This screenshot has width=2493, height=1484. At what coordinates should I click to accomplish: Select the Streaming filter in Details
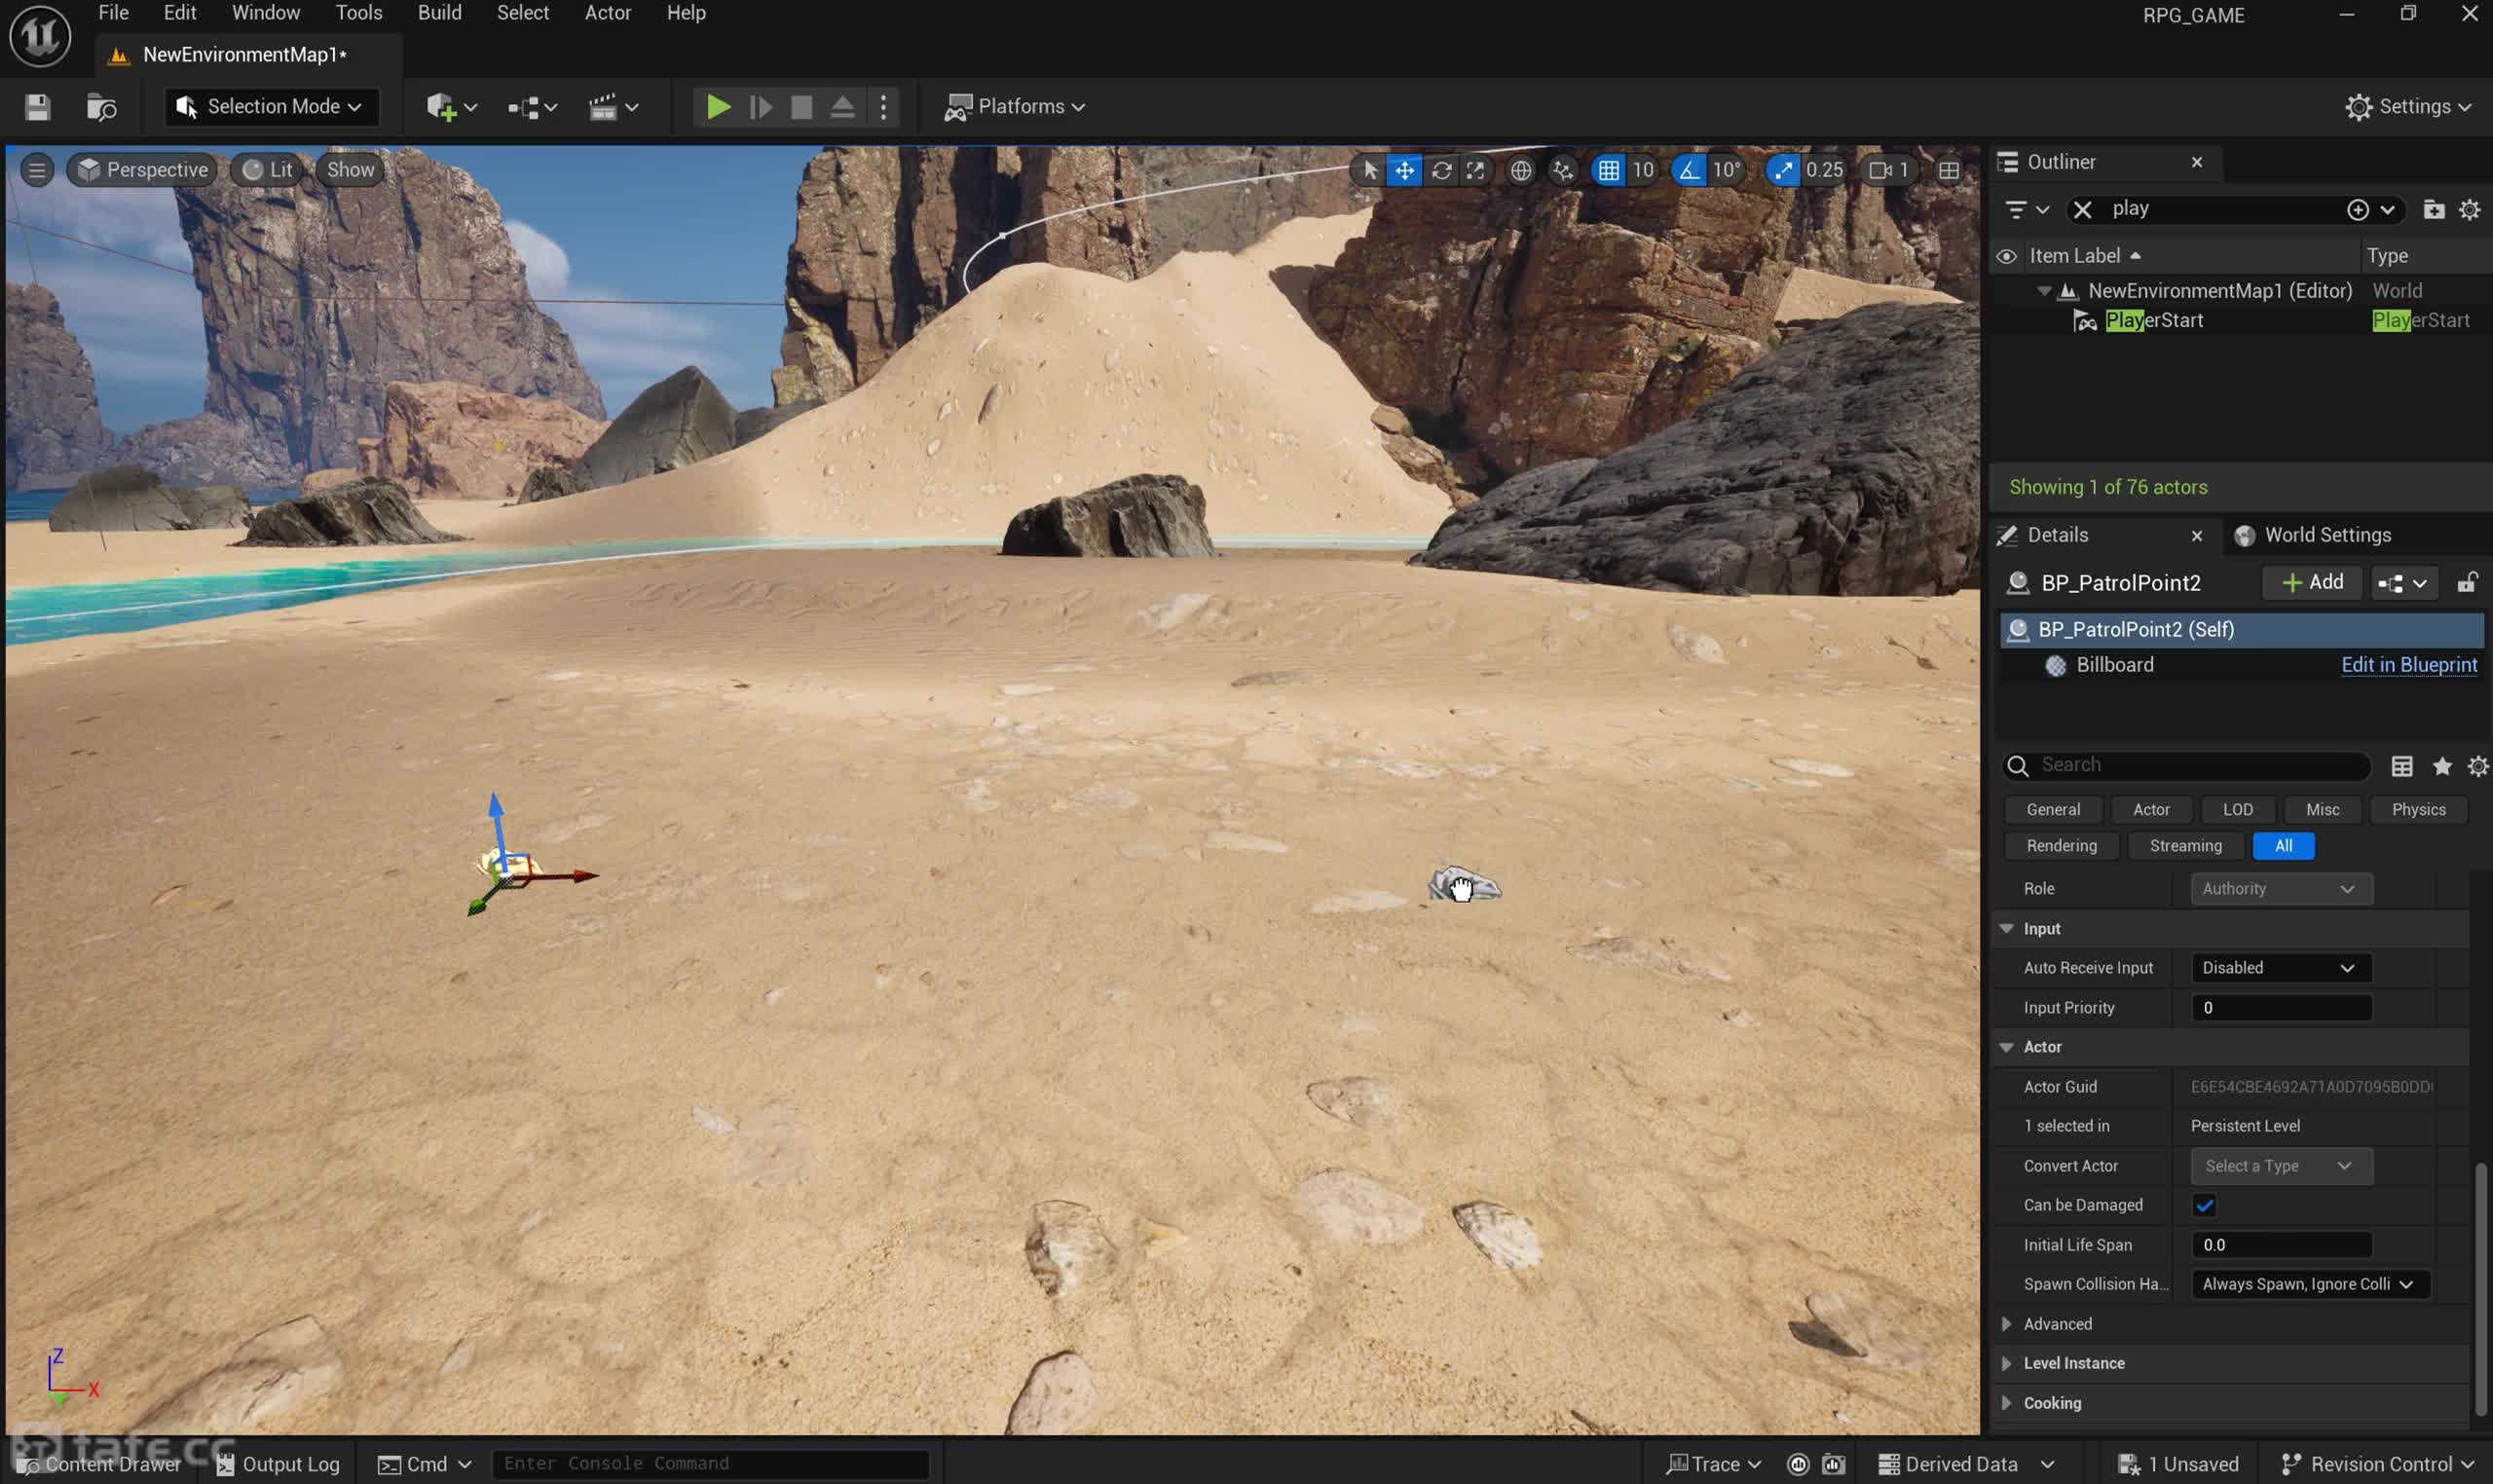pyautogui.click(x=2185, y=846)
